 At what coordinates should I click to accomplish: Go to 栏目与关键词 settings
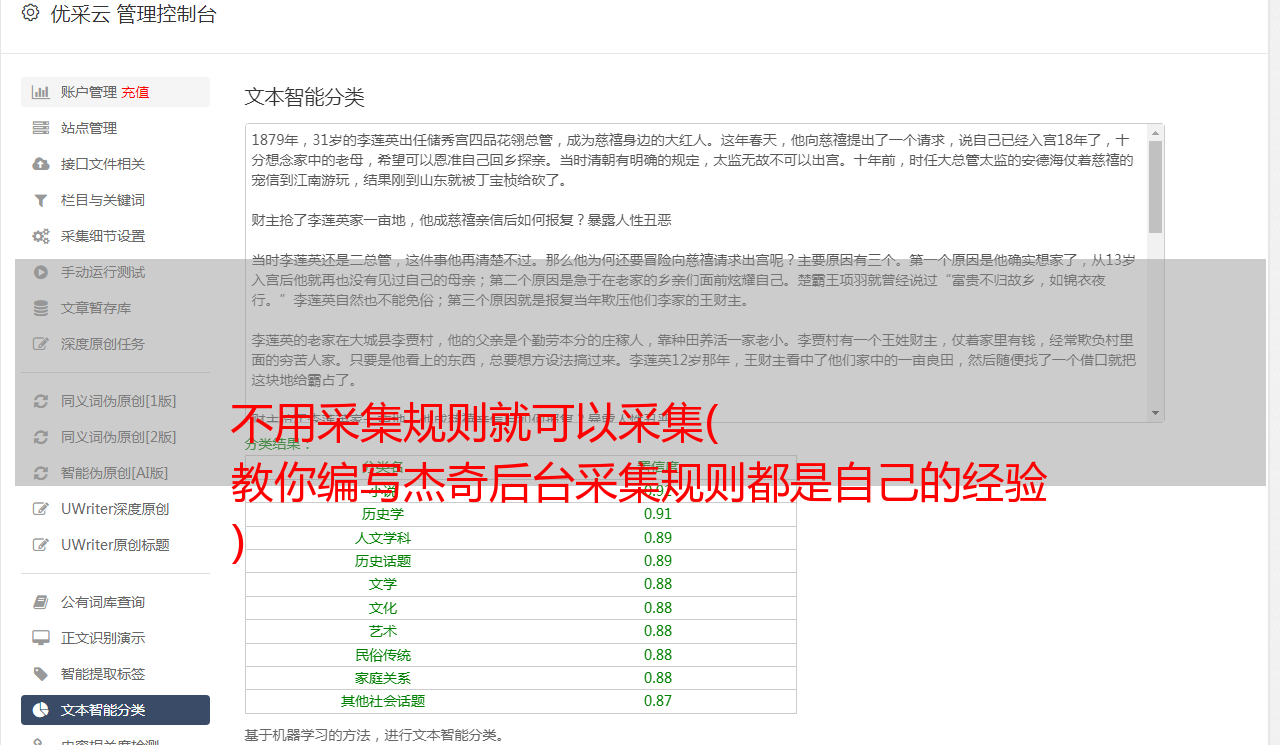click(115, 200)
